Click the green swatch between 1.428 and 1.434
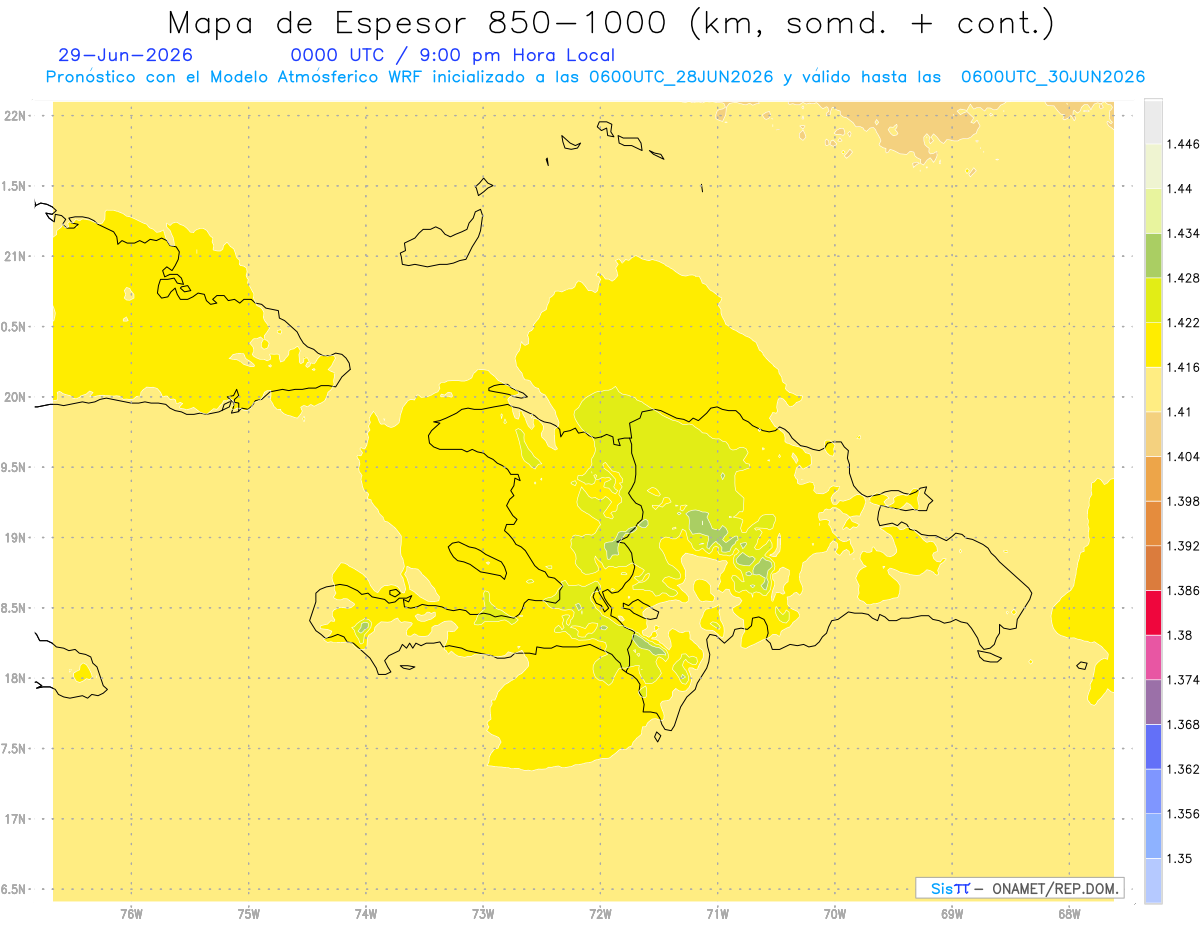This screenshot has width=1200, height=927. (1153, 255)
